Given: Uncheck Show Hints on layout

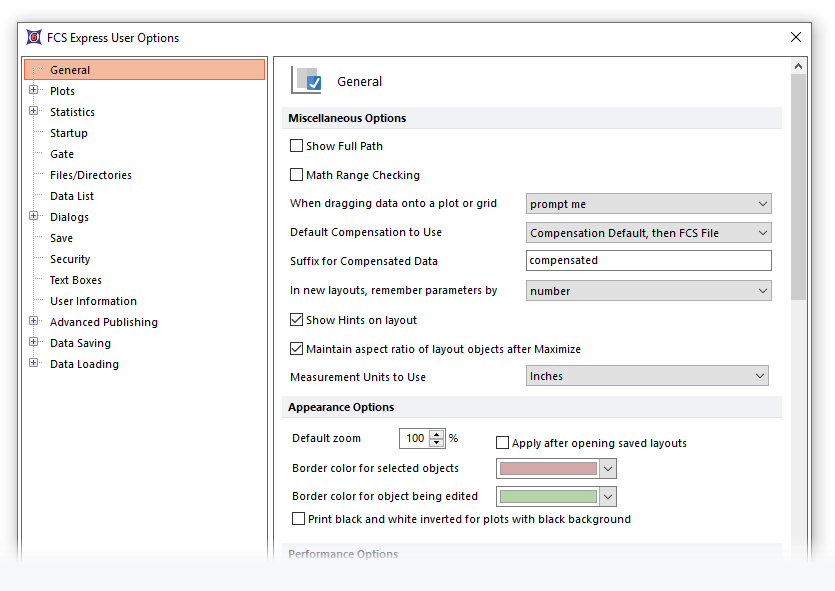Looking at the screenshot, I should point(297,320).
